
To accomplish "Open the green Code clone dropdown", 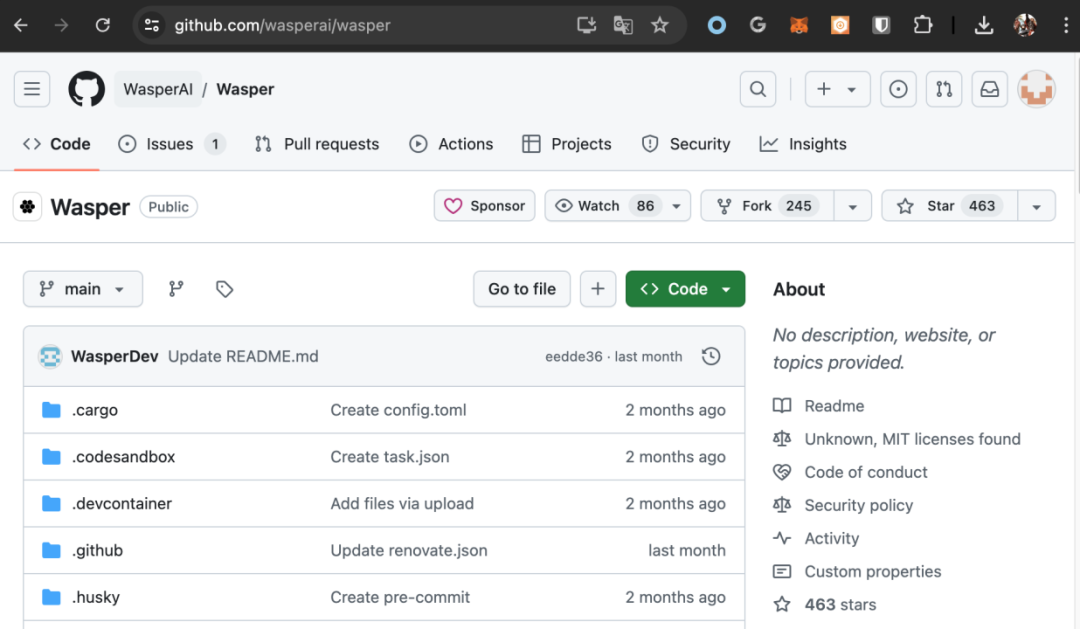I will click(685, 289).
